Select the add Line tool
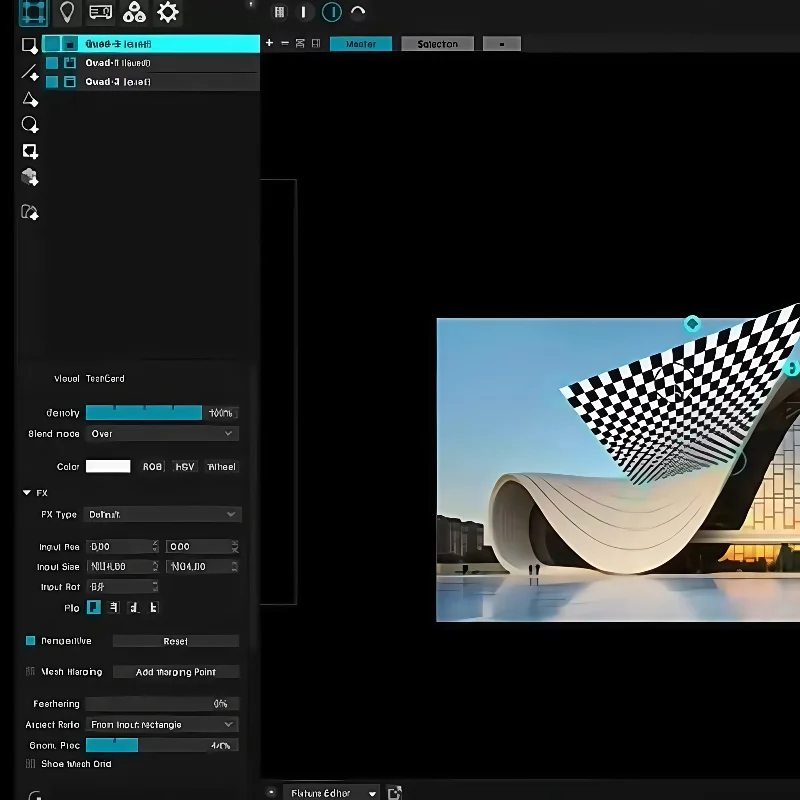800x800 pixels. (x=30, y=72)
